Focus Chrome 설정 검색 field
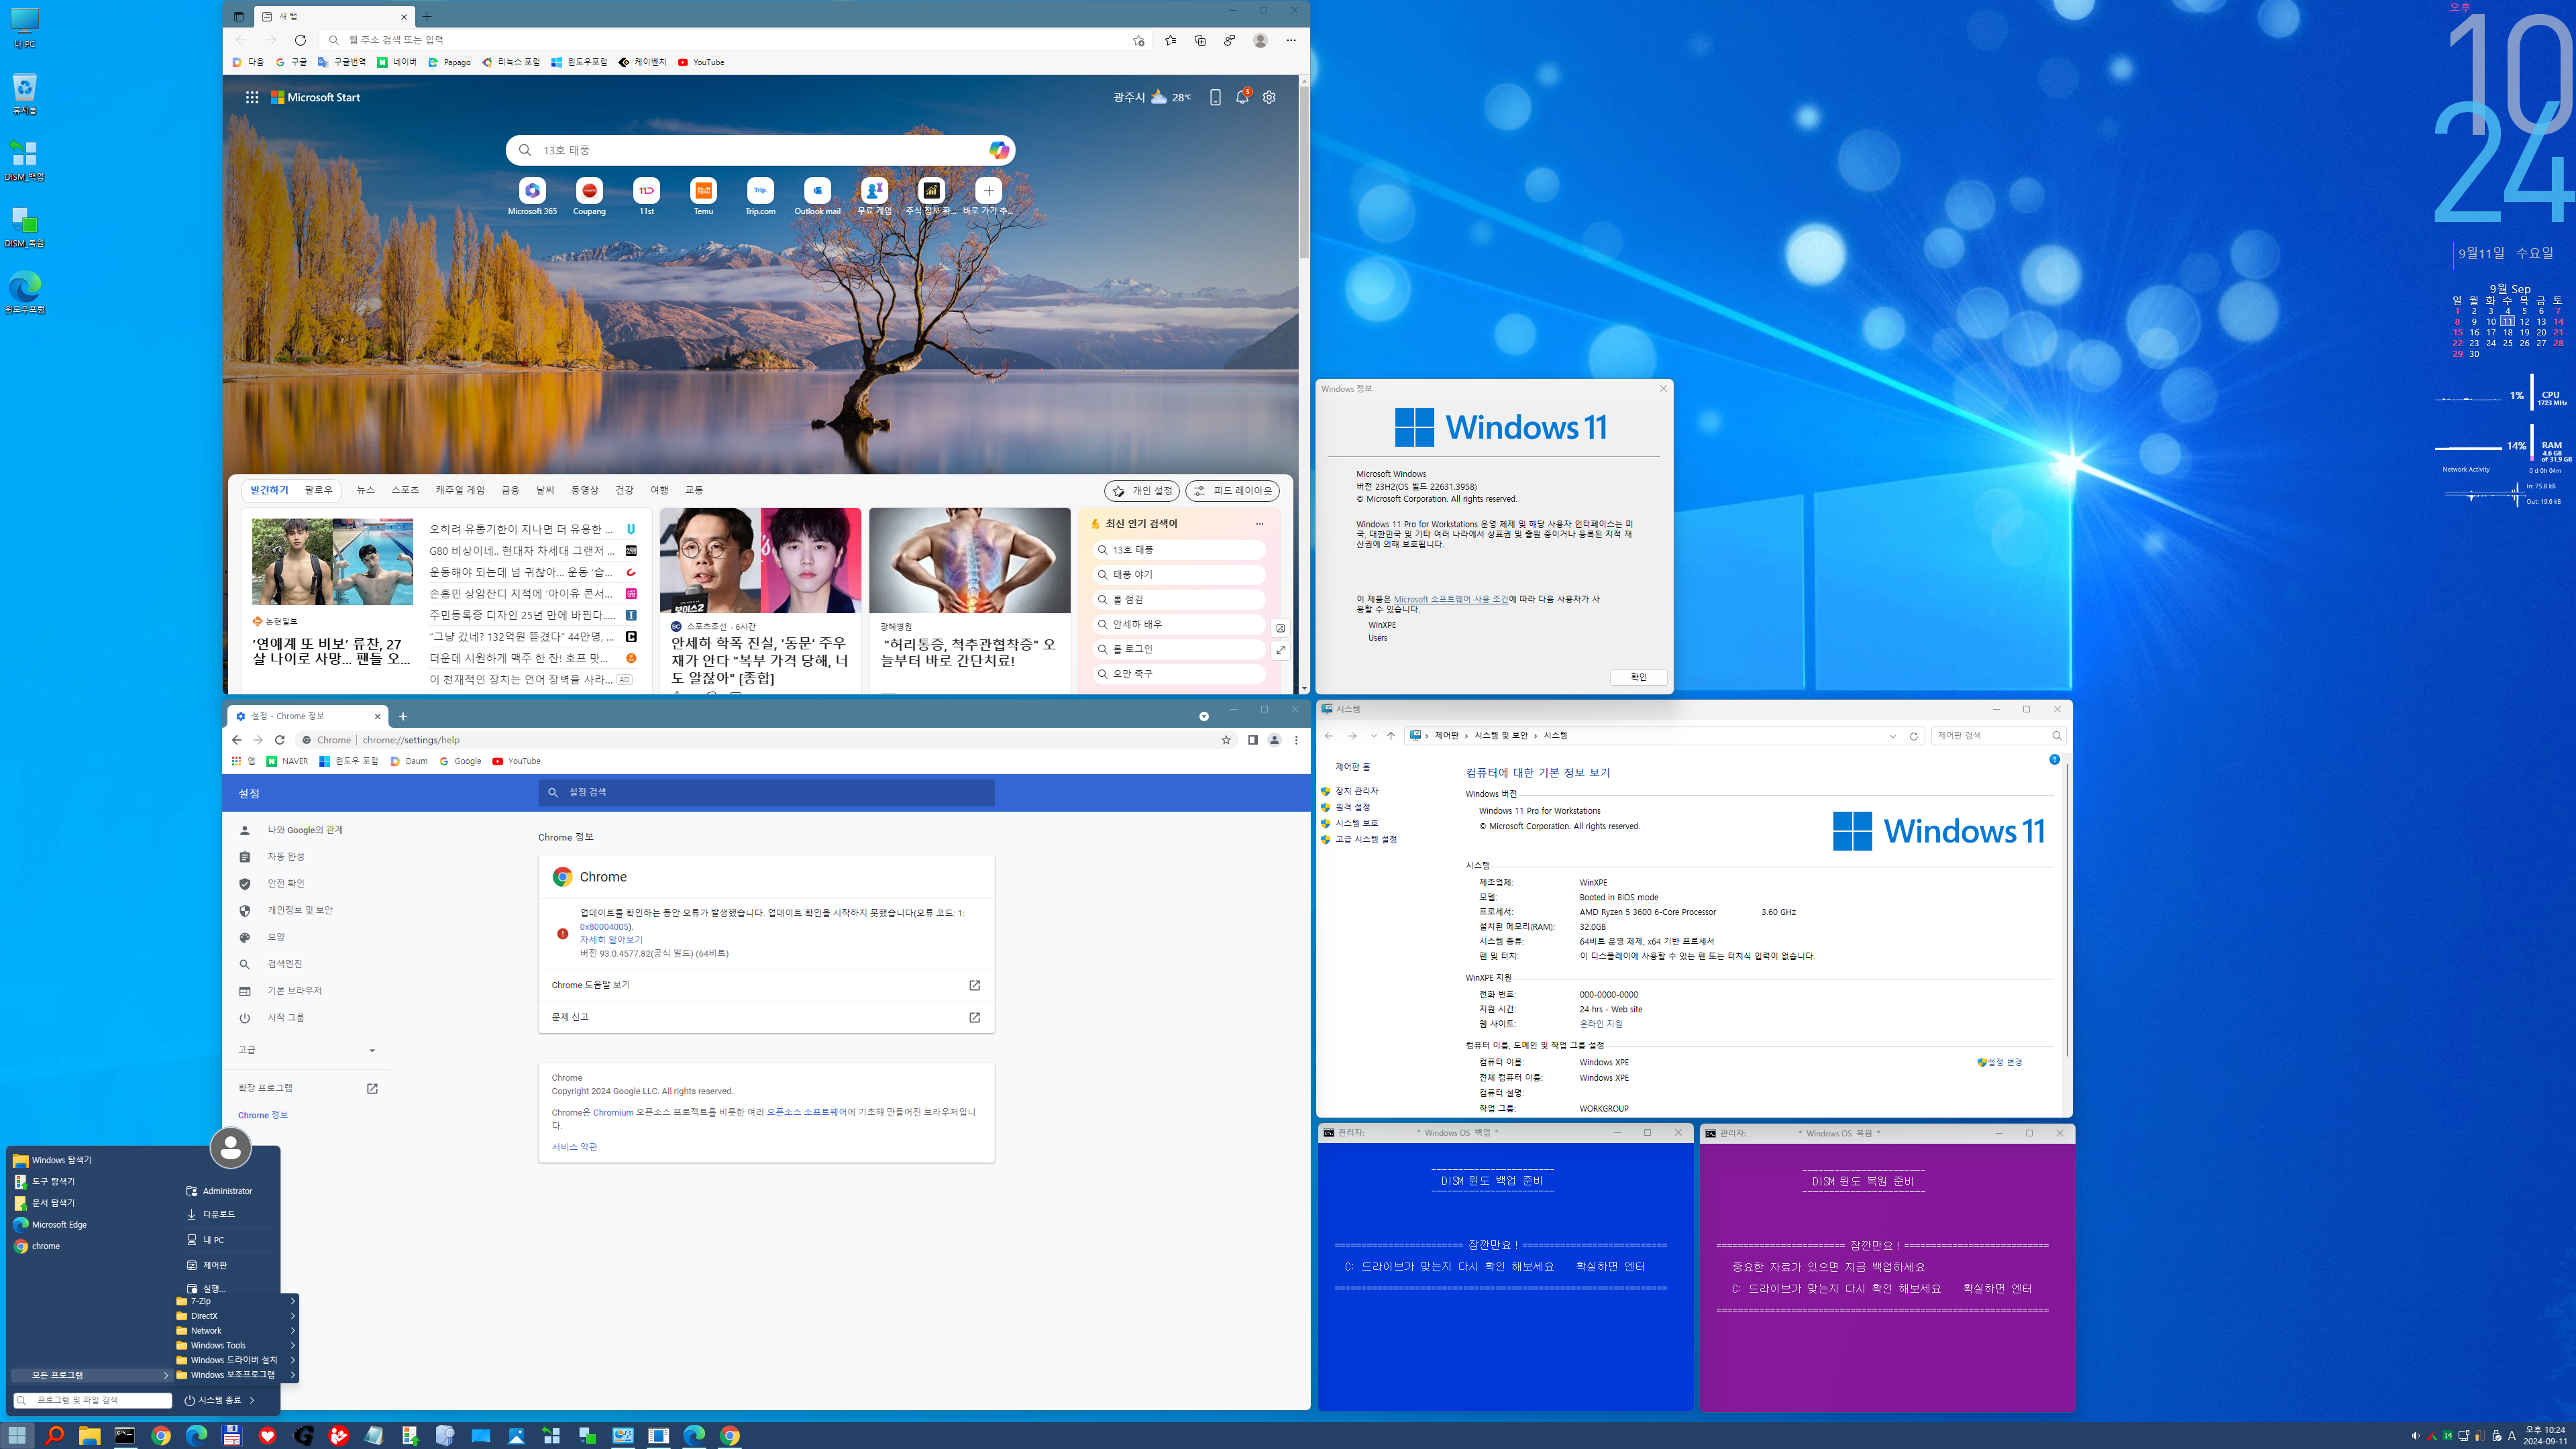2576x1449 pixels. coord(766,792)
